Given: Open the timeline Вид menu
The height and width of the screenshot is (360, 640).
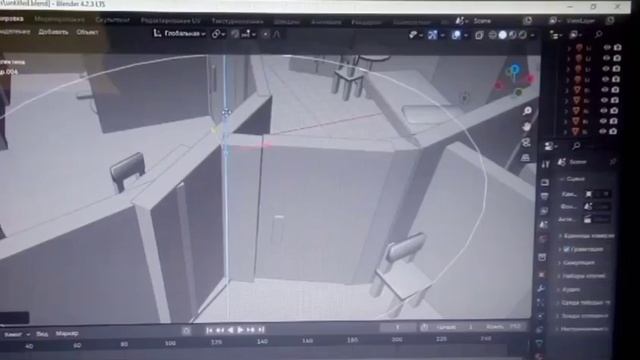Looking at the screenshot, I should [x=42, y=334].
